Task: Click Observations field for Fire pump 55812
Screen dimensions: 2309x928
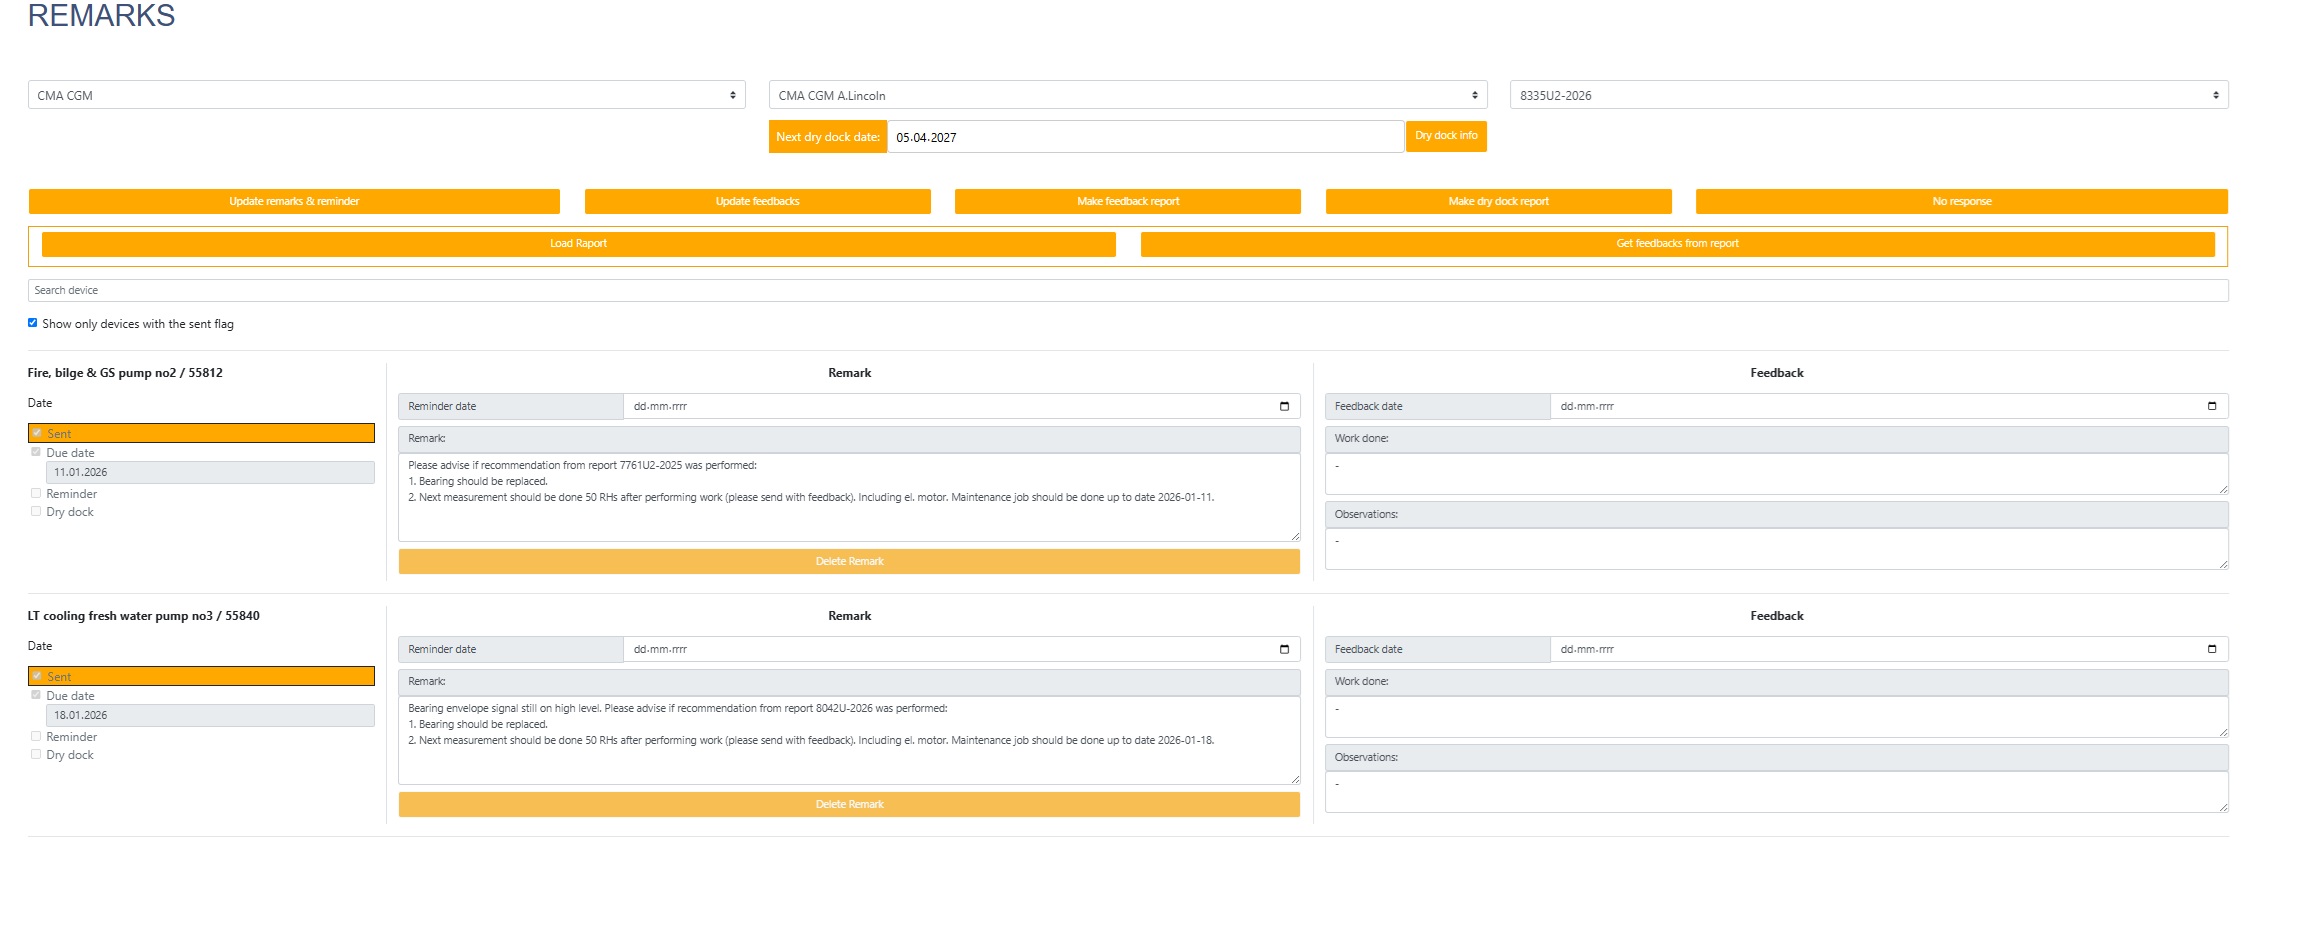Action: click(1776, 550)
